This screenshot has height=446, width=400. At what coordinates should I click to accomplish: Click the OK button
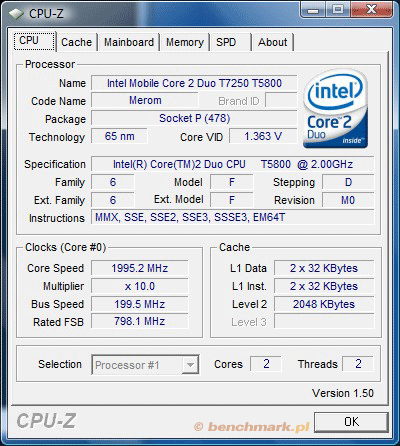[351, 422]
